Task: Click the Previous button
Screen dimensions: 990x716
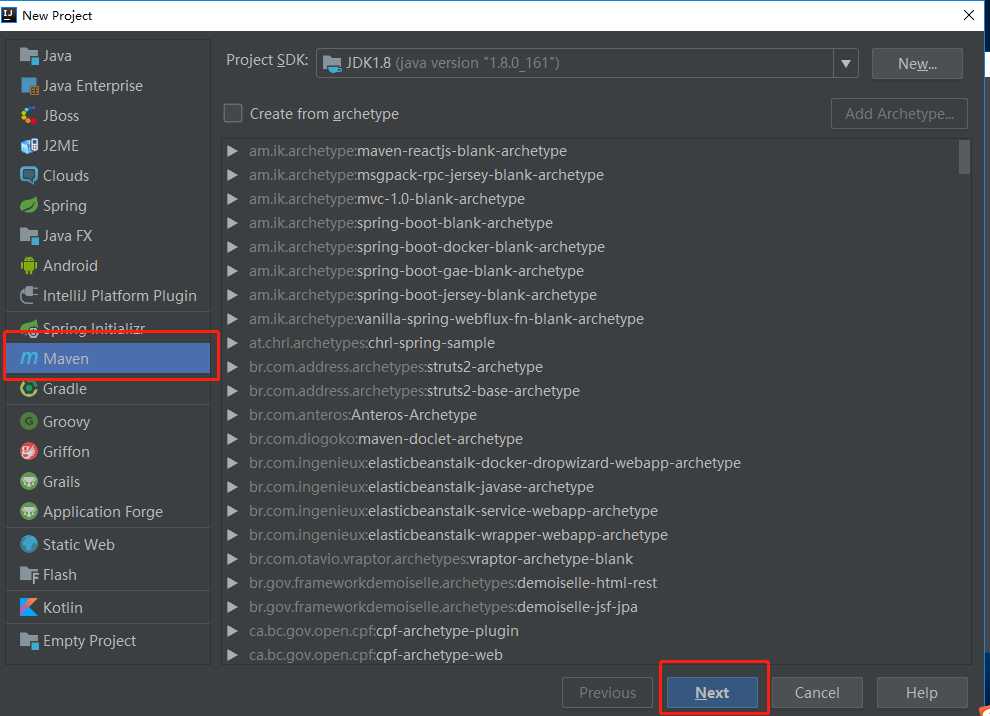Action: 607,693
